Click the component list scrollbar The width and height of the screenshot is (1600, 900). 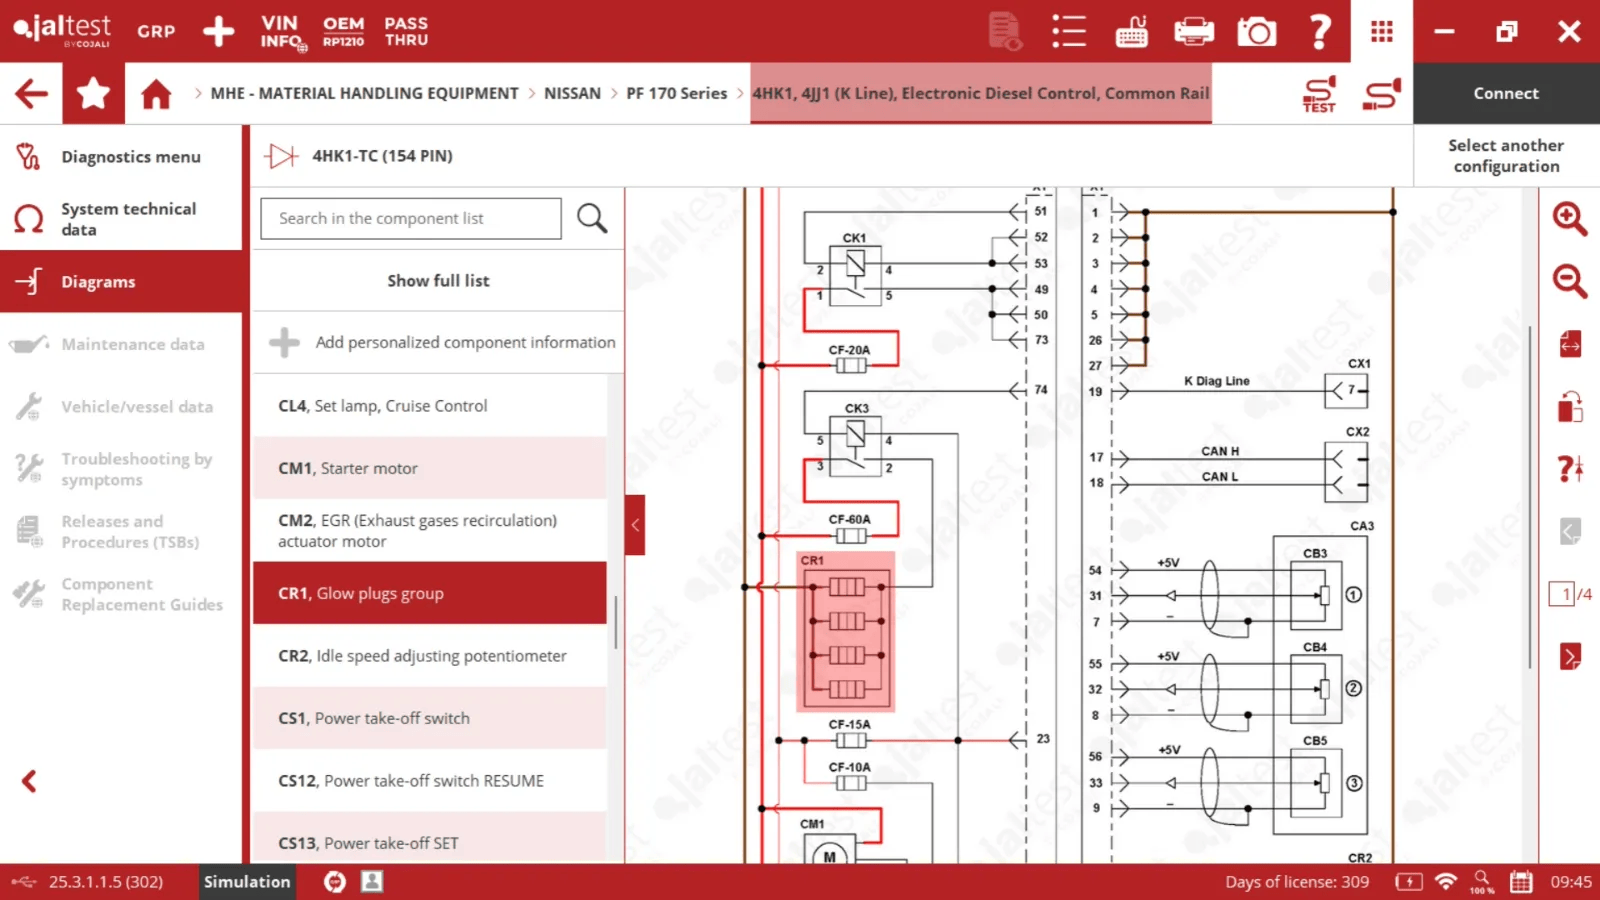pos(616,622)
